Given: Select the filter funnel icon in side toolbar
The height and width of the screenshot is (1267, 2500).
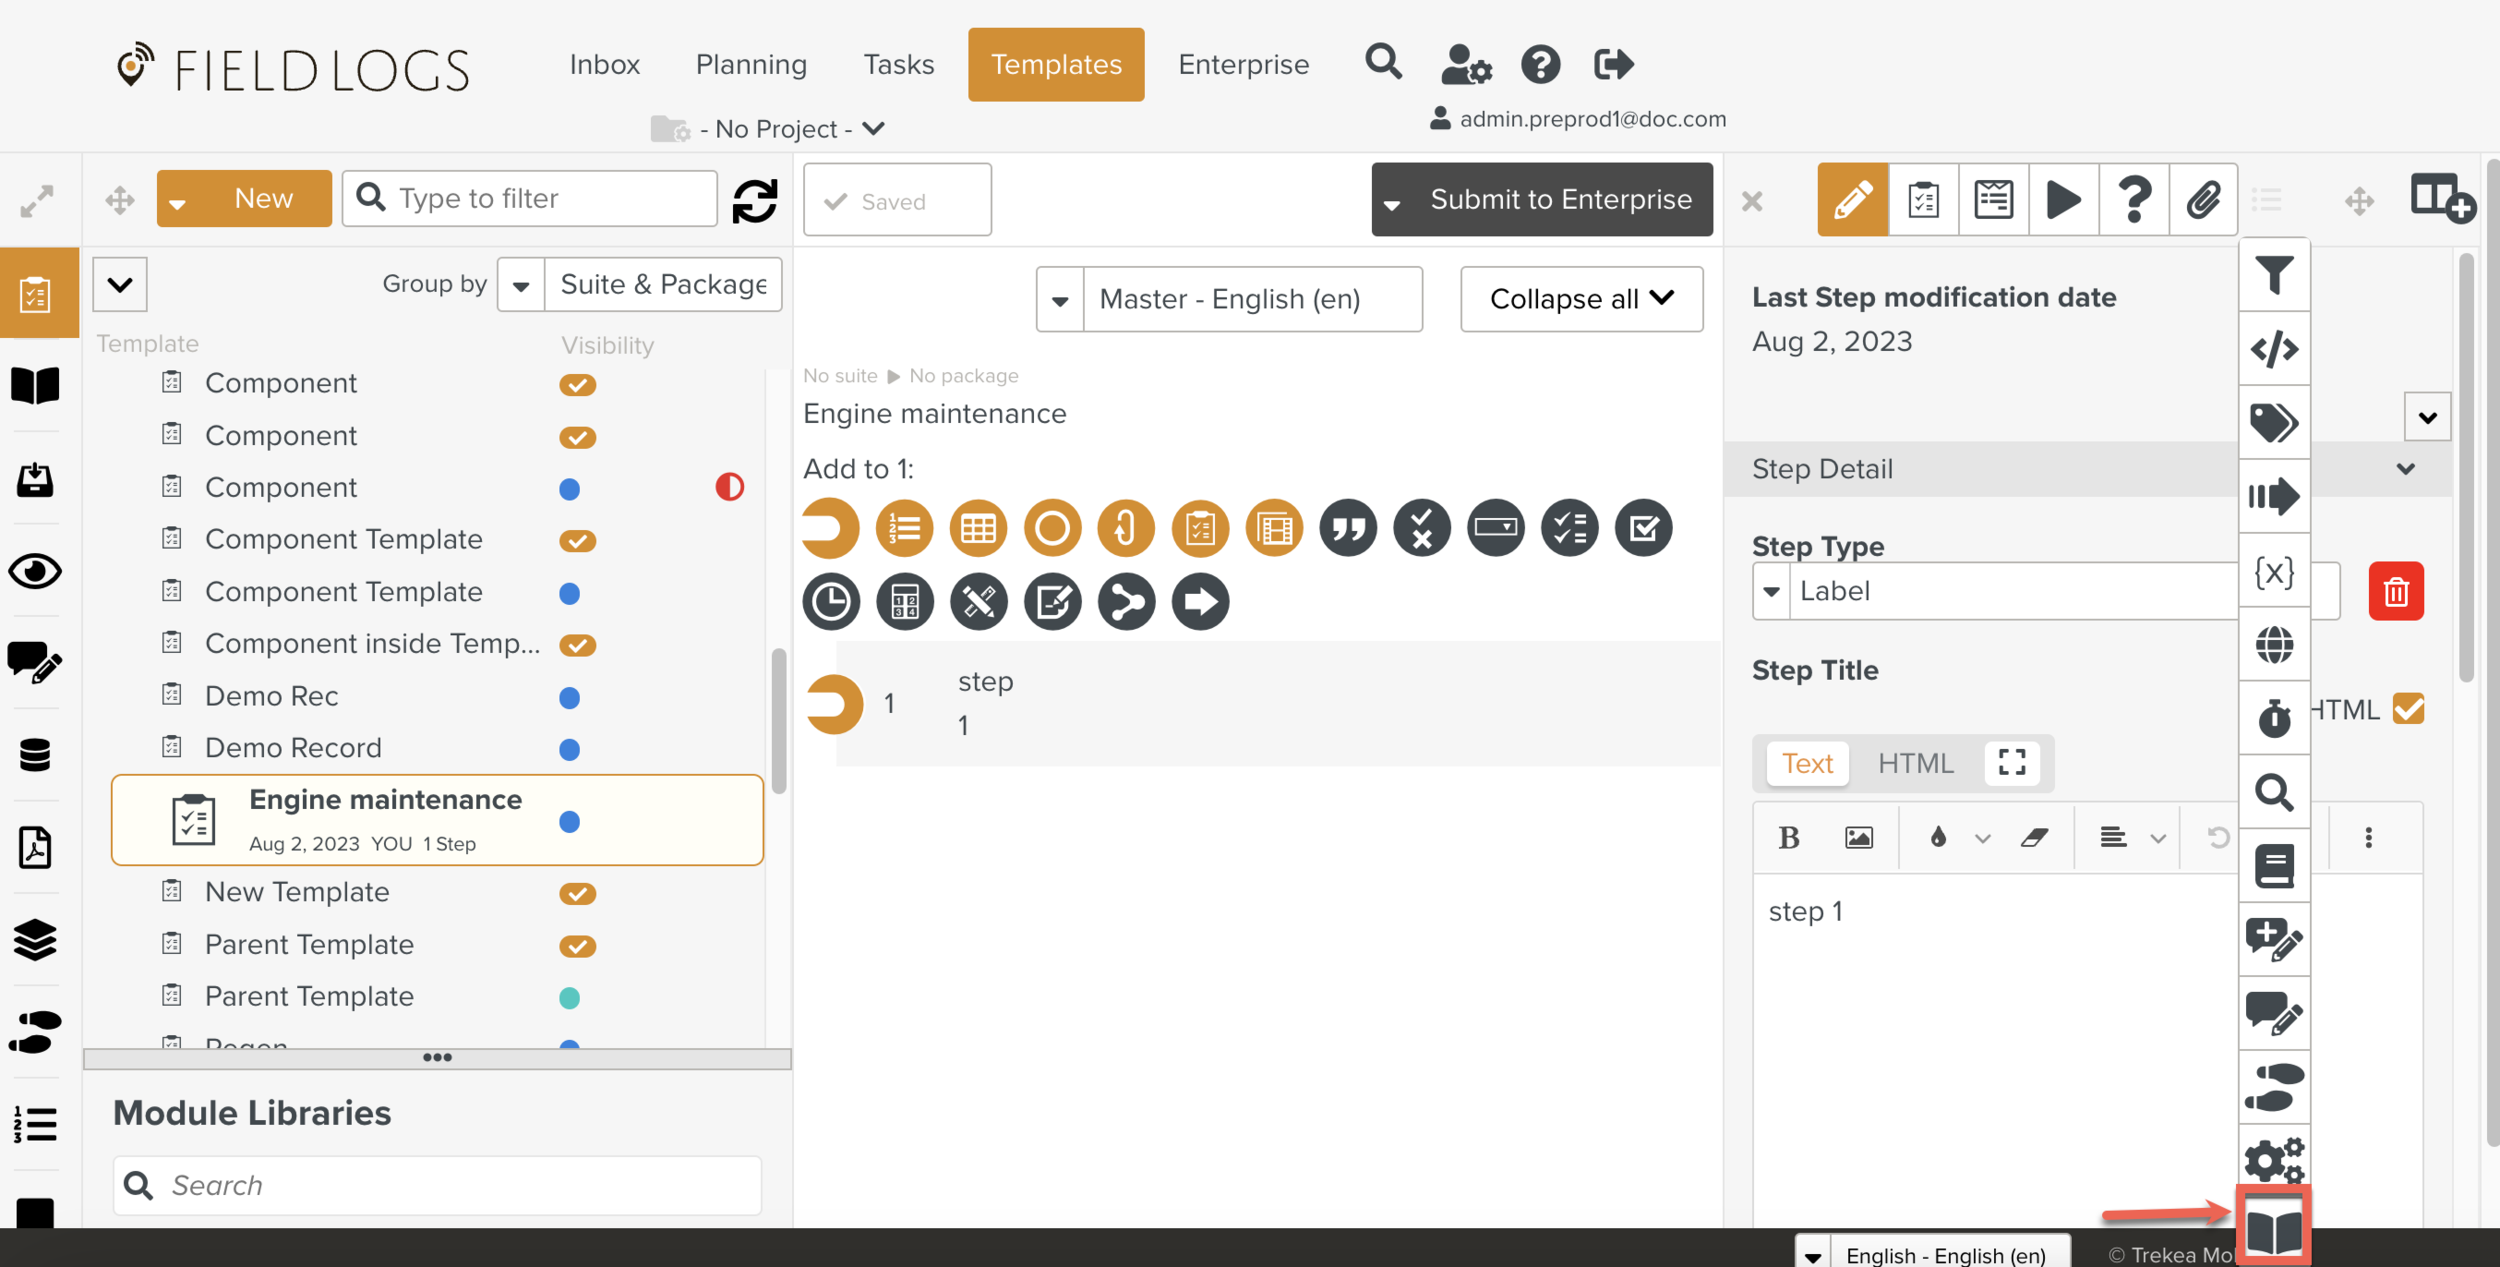Looking at the screenshot, I should tap(2274, 275).
